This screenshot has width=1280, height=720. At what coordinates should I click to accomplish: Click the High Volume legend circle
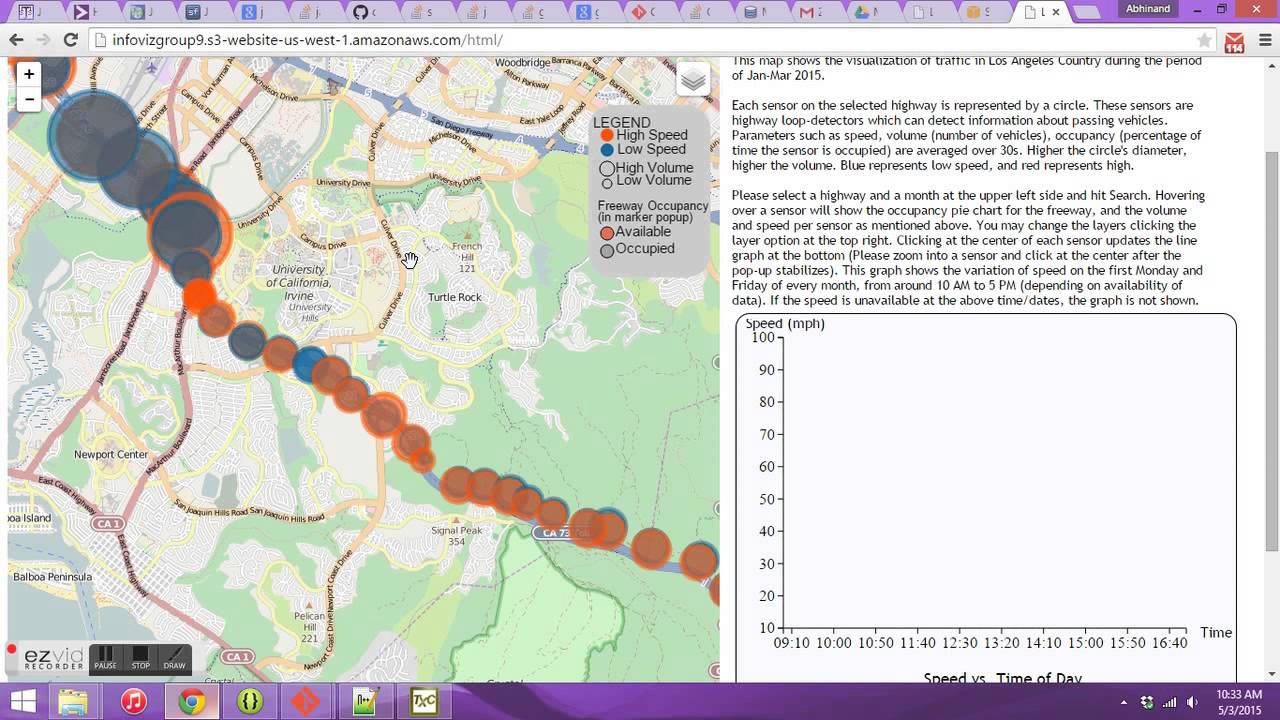pos(607,169)
